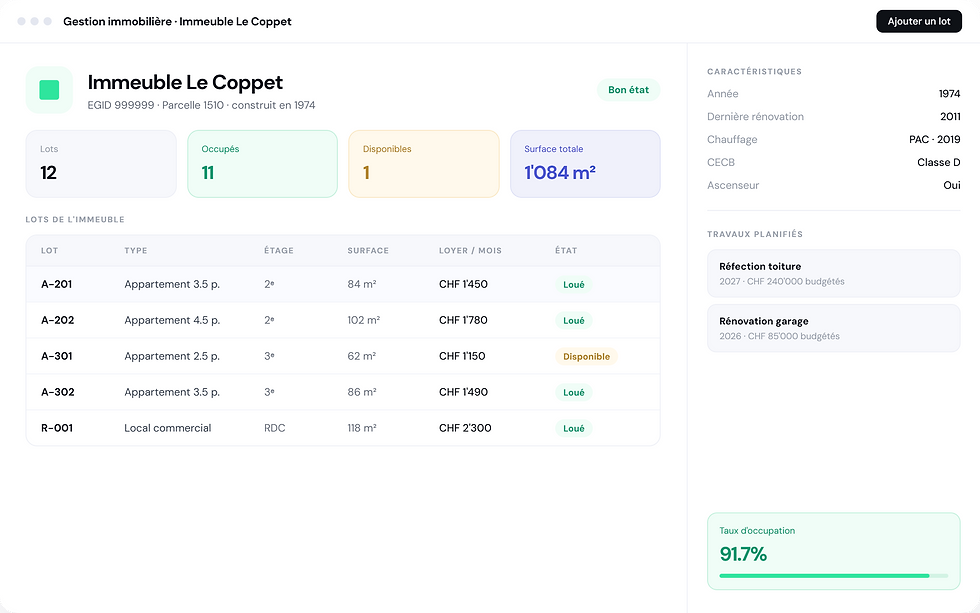Click the 91.7% occupancy rate value
Image resolution: width=980 pixels, height=613 pixels.
(743, 554)
